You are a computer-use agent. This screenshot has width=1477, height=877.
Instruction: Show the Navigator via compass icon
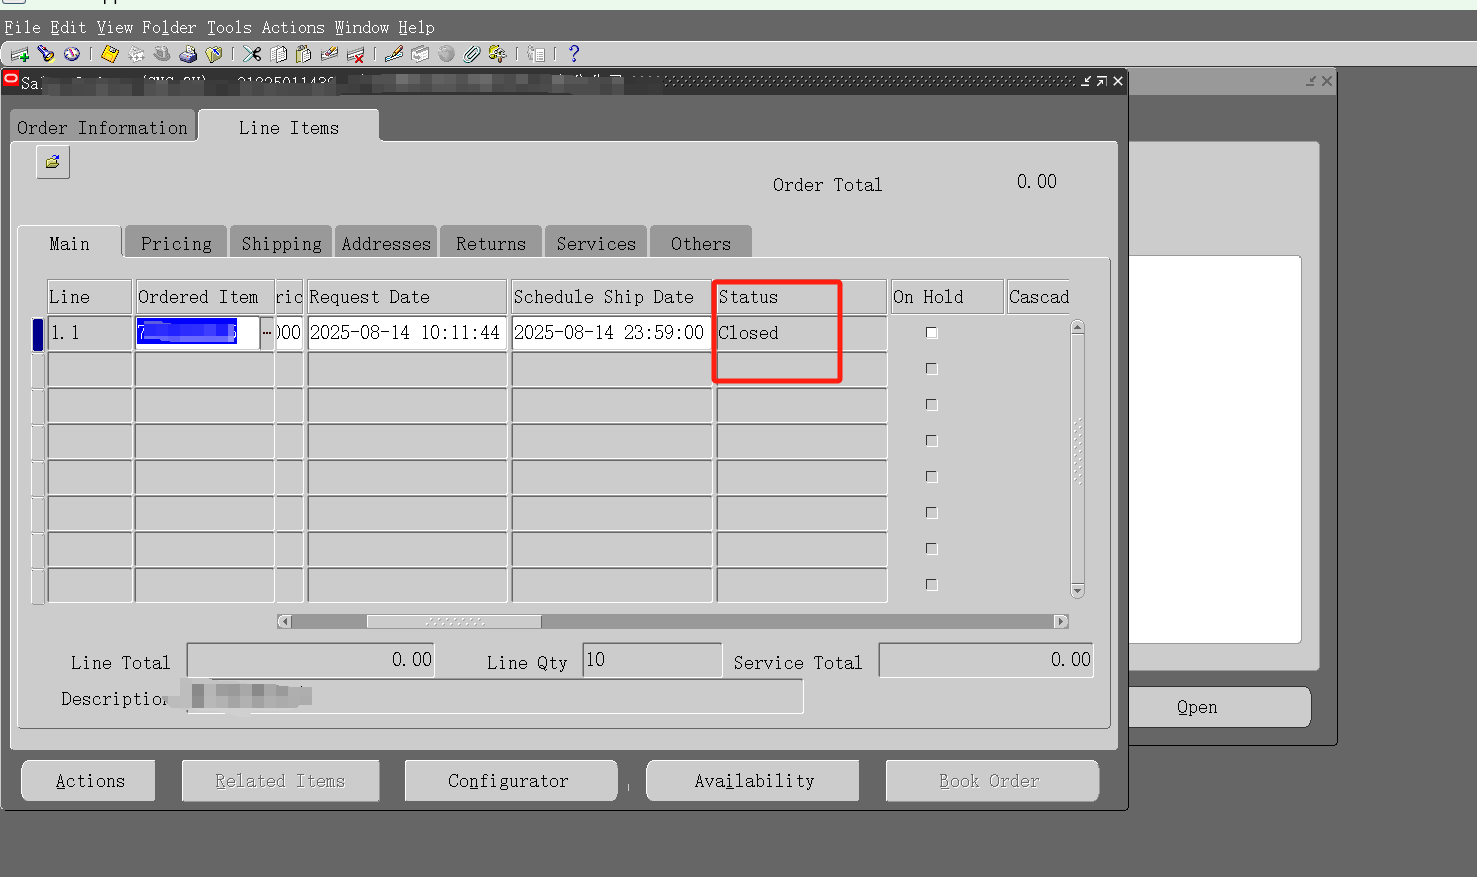pos(72,54)
